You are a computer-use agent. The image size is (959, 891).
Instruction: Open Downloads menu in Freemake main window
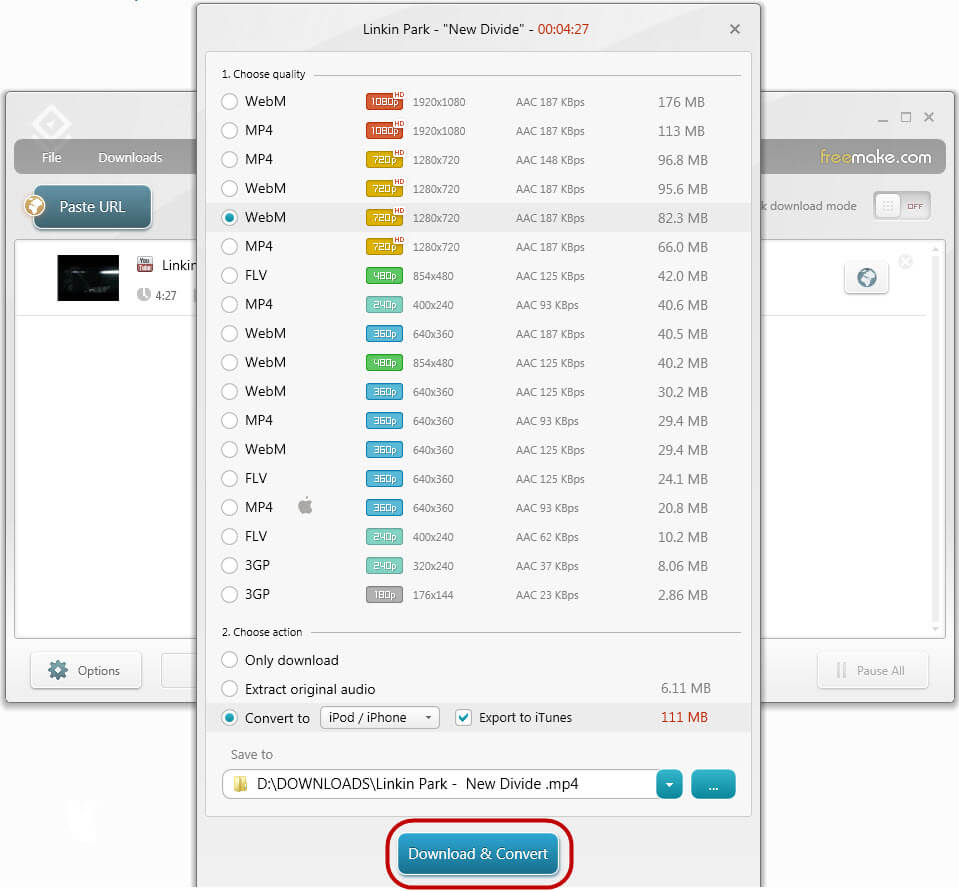[x=130, y=157]
